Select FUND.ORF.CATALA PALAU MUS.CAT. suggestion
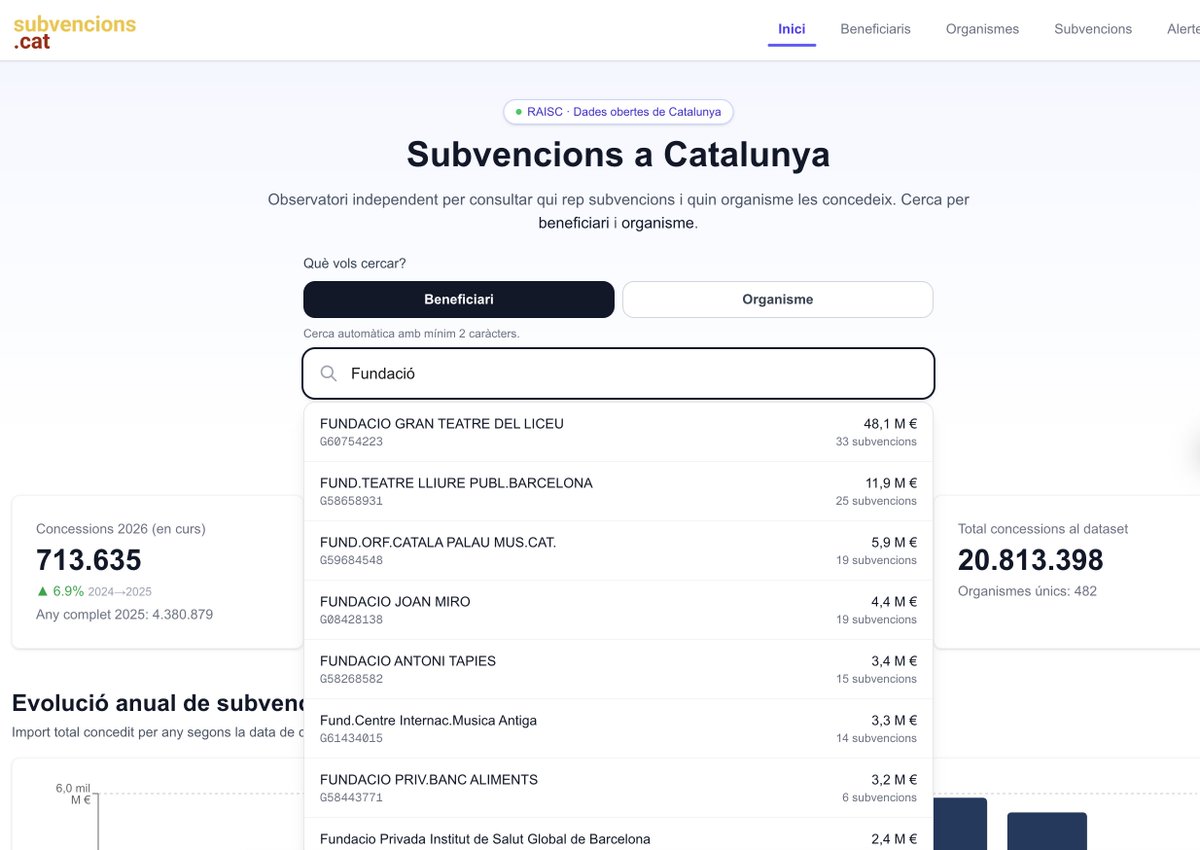This screenshot has height=850, width=1200. pos(618,550)
